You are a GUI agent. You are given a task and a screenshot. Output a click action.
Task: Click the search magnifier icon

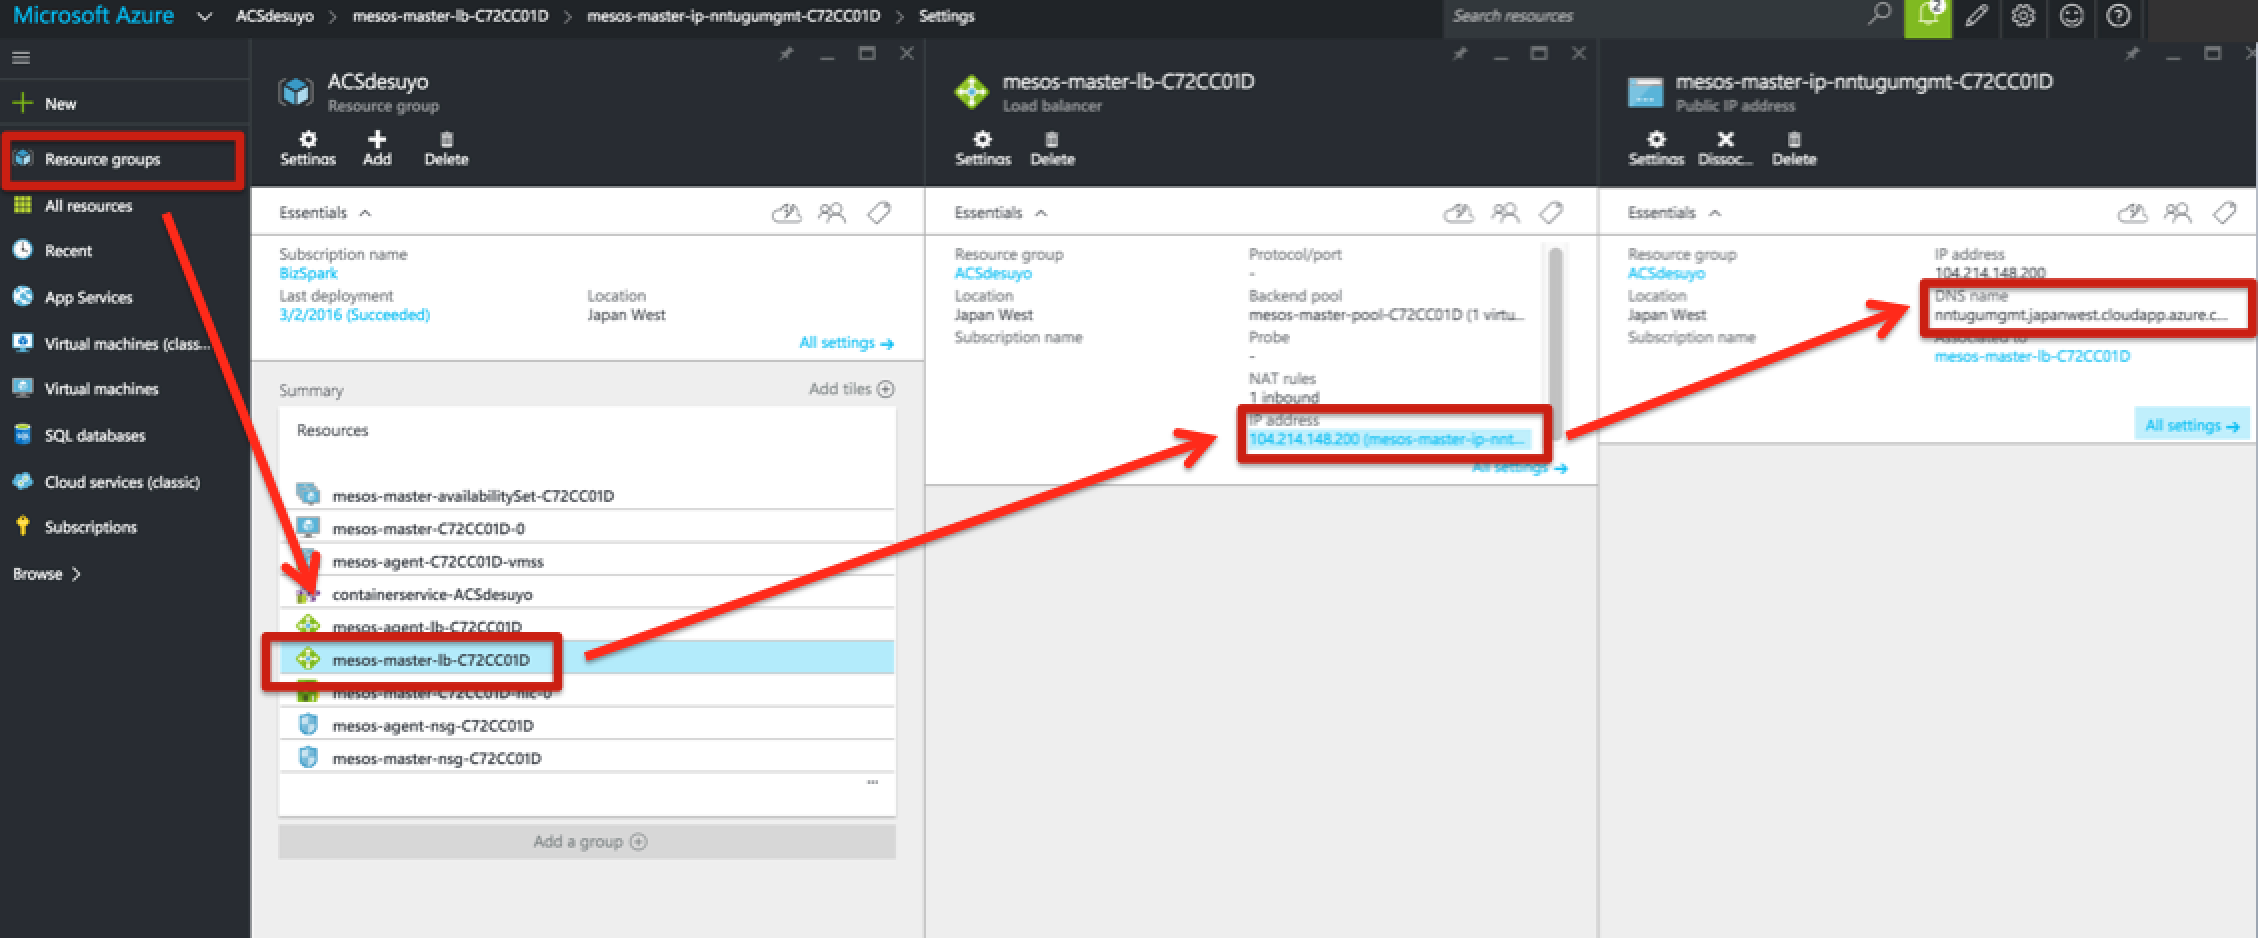(x=1879, y=15)
